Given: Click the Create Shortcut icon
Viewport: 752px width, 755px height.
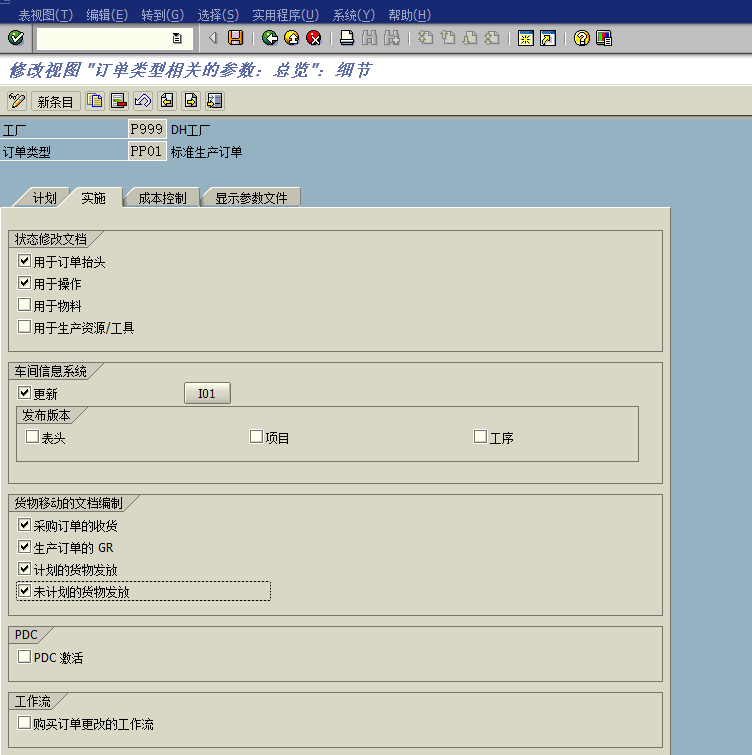Looking at the screenshot, I should (548, 38).
